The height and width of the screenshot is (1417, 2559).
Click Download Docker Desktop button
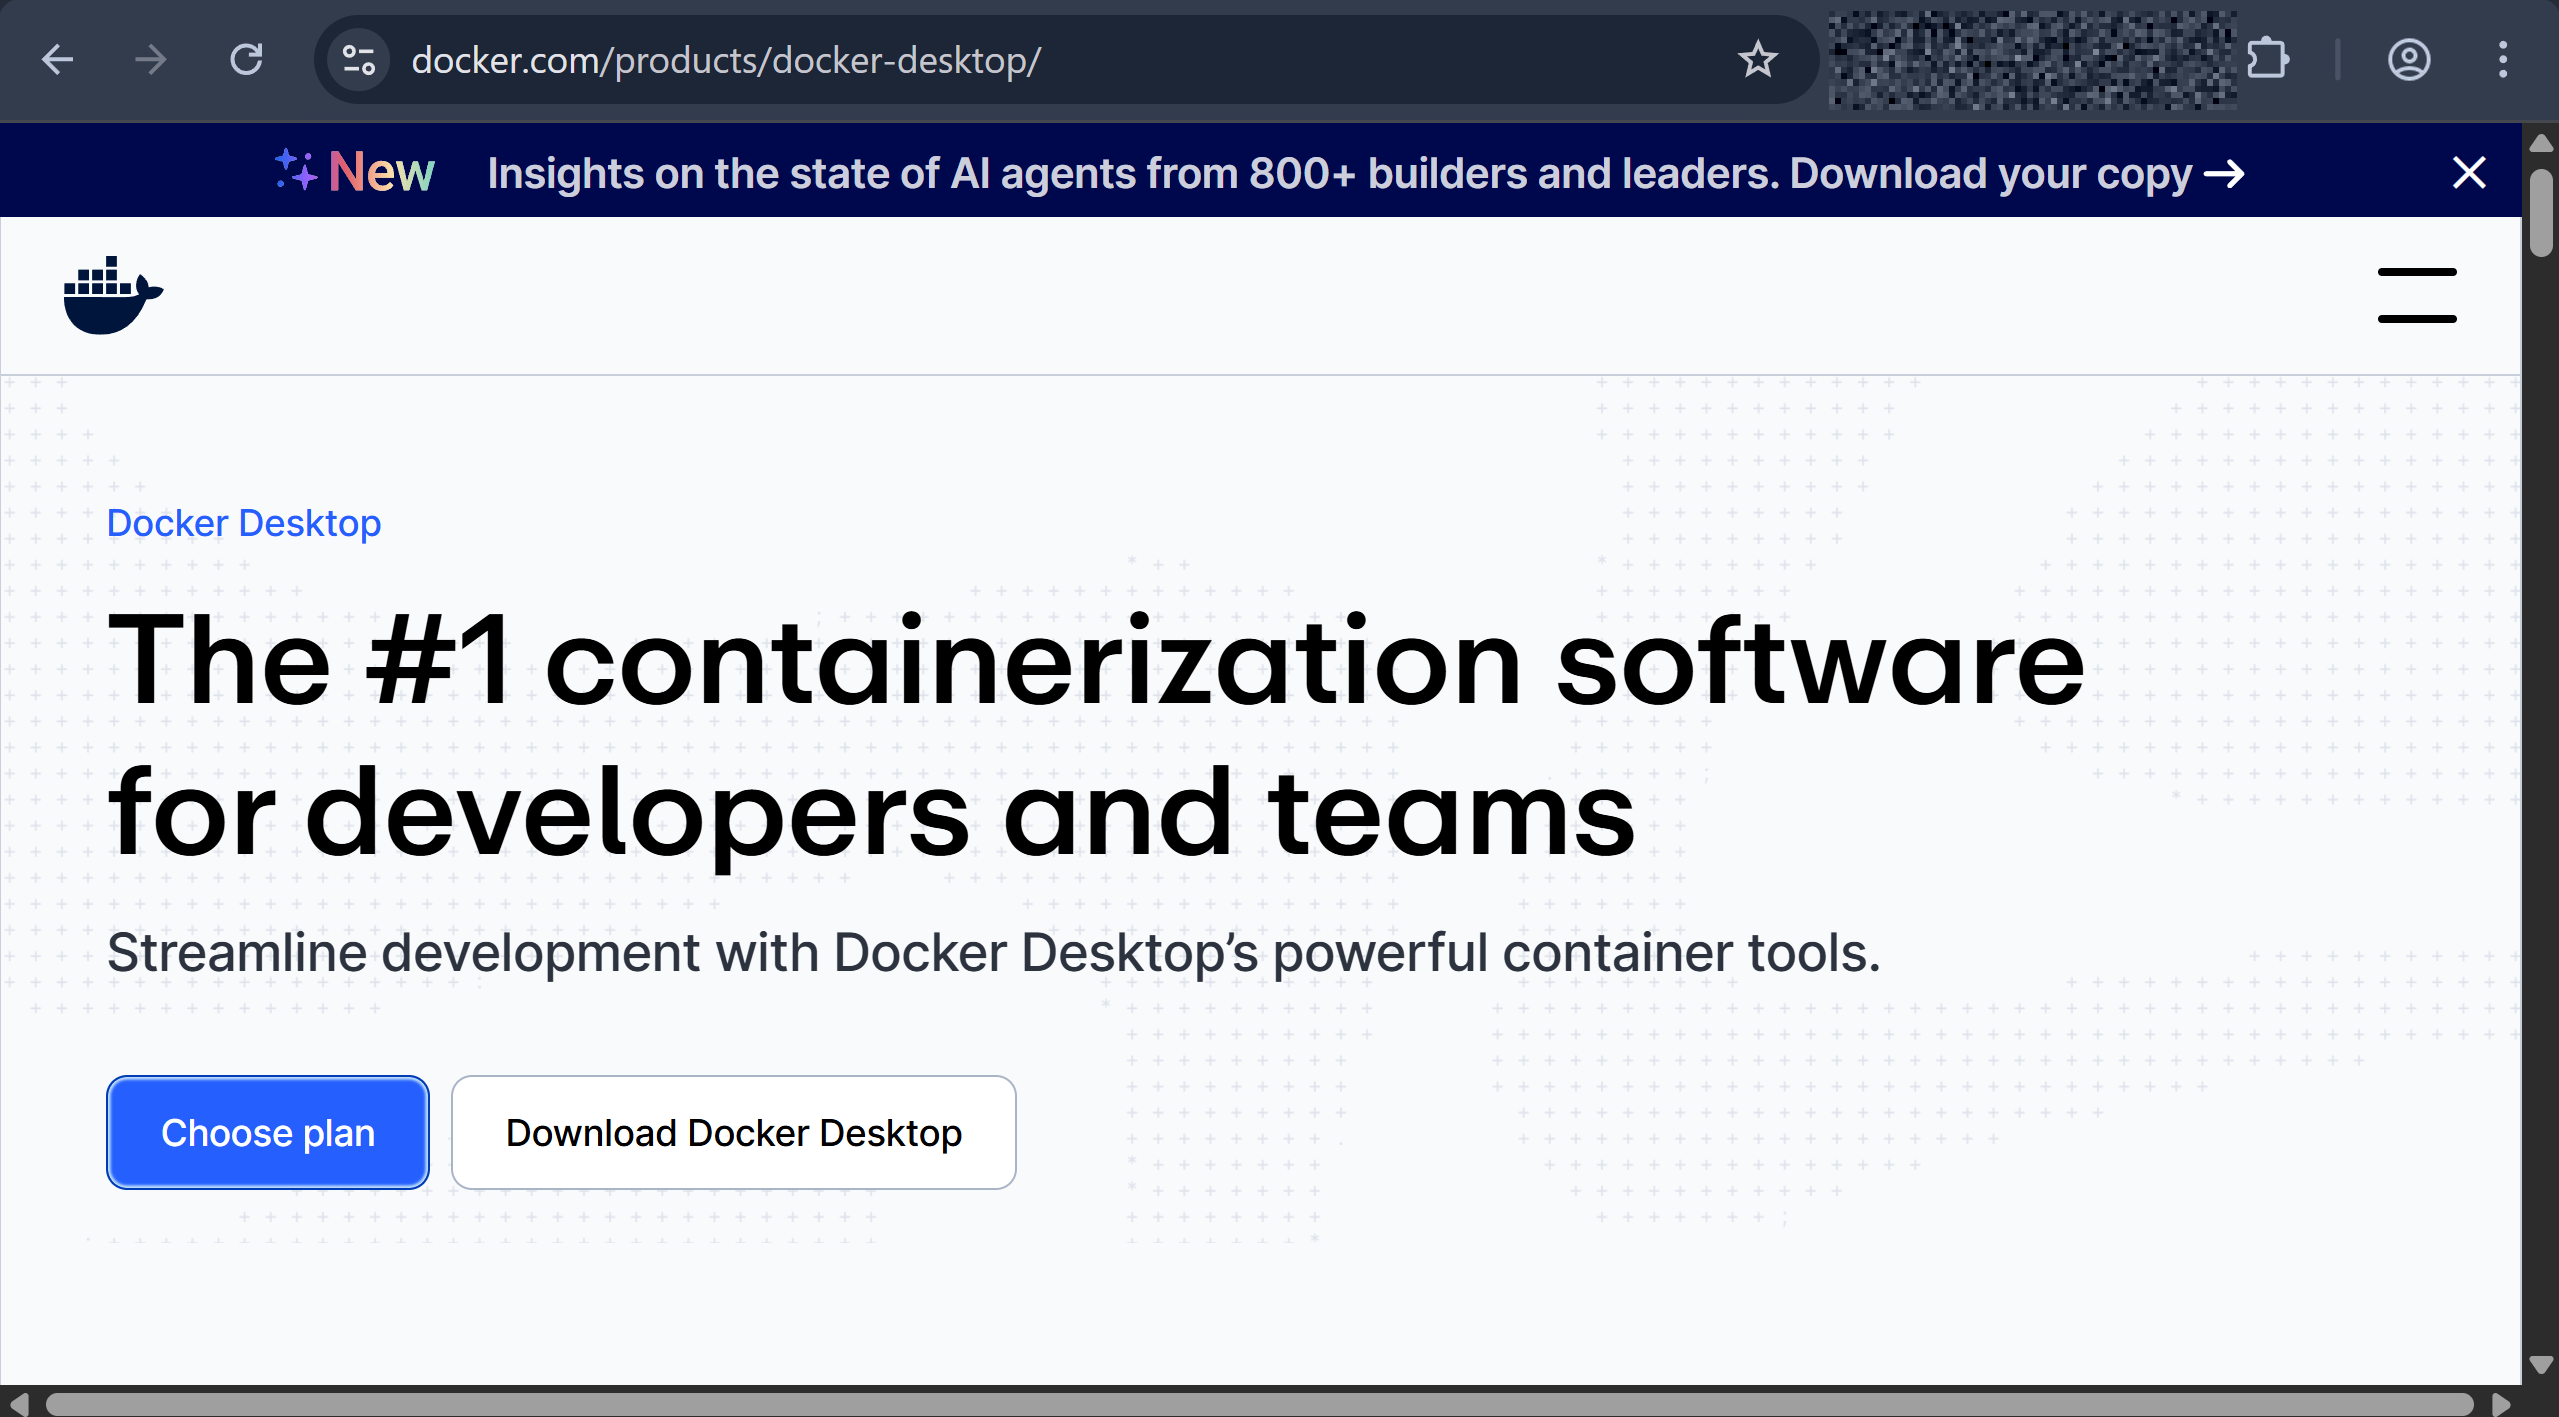[x=734, y=1132]
